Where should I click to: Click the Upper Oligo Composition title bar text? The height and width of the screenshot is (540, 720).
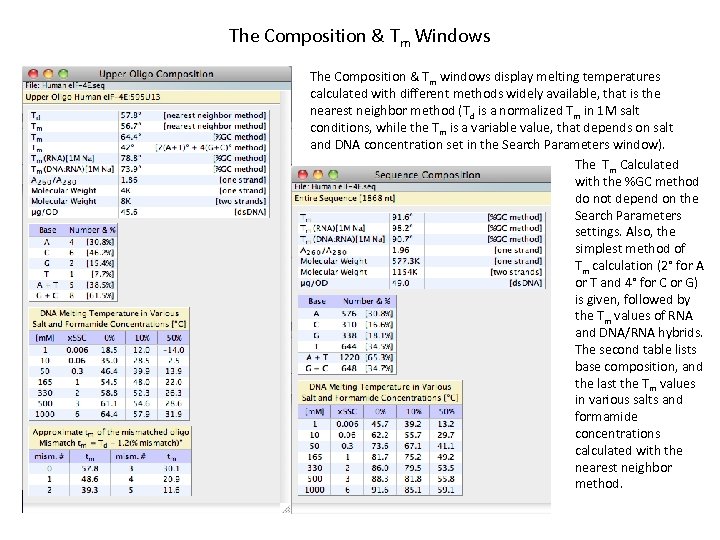(x=156, y=74)
